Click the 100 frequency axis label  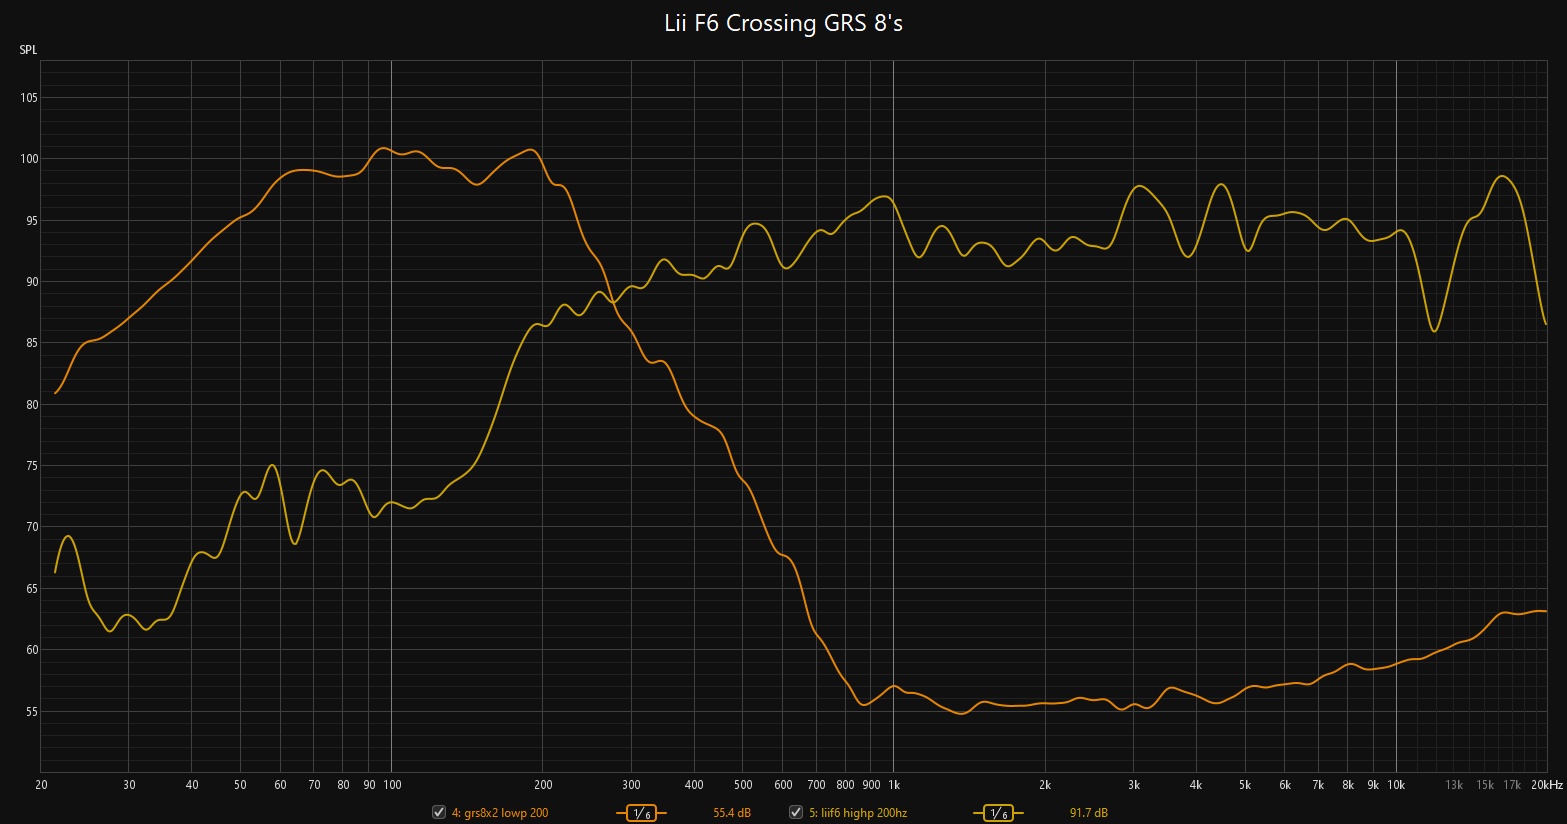[x=391, y=785]
